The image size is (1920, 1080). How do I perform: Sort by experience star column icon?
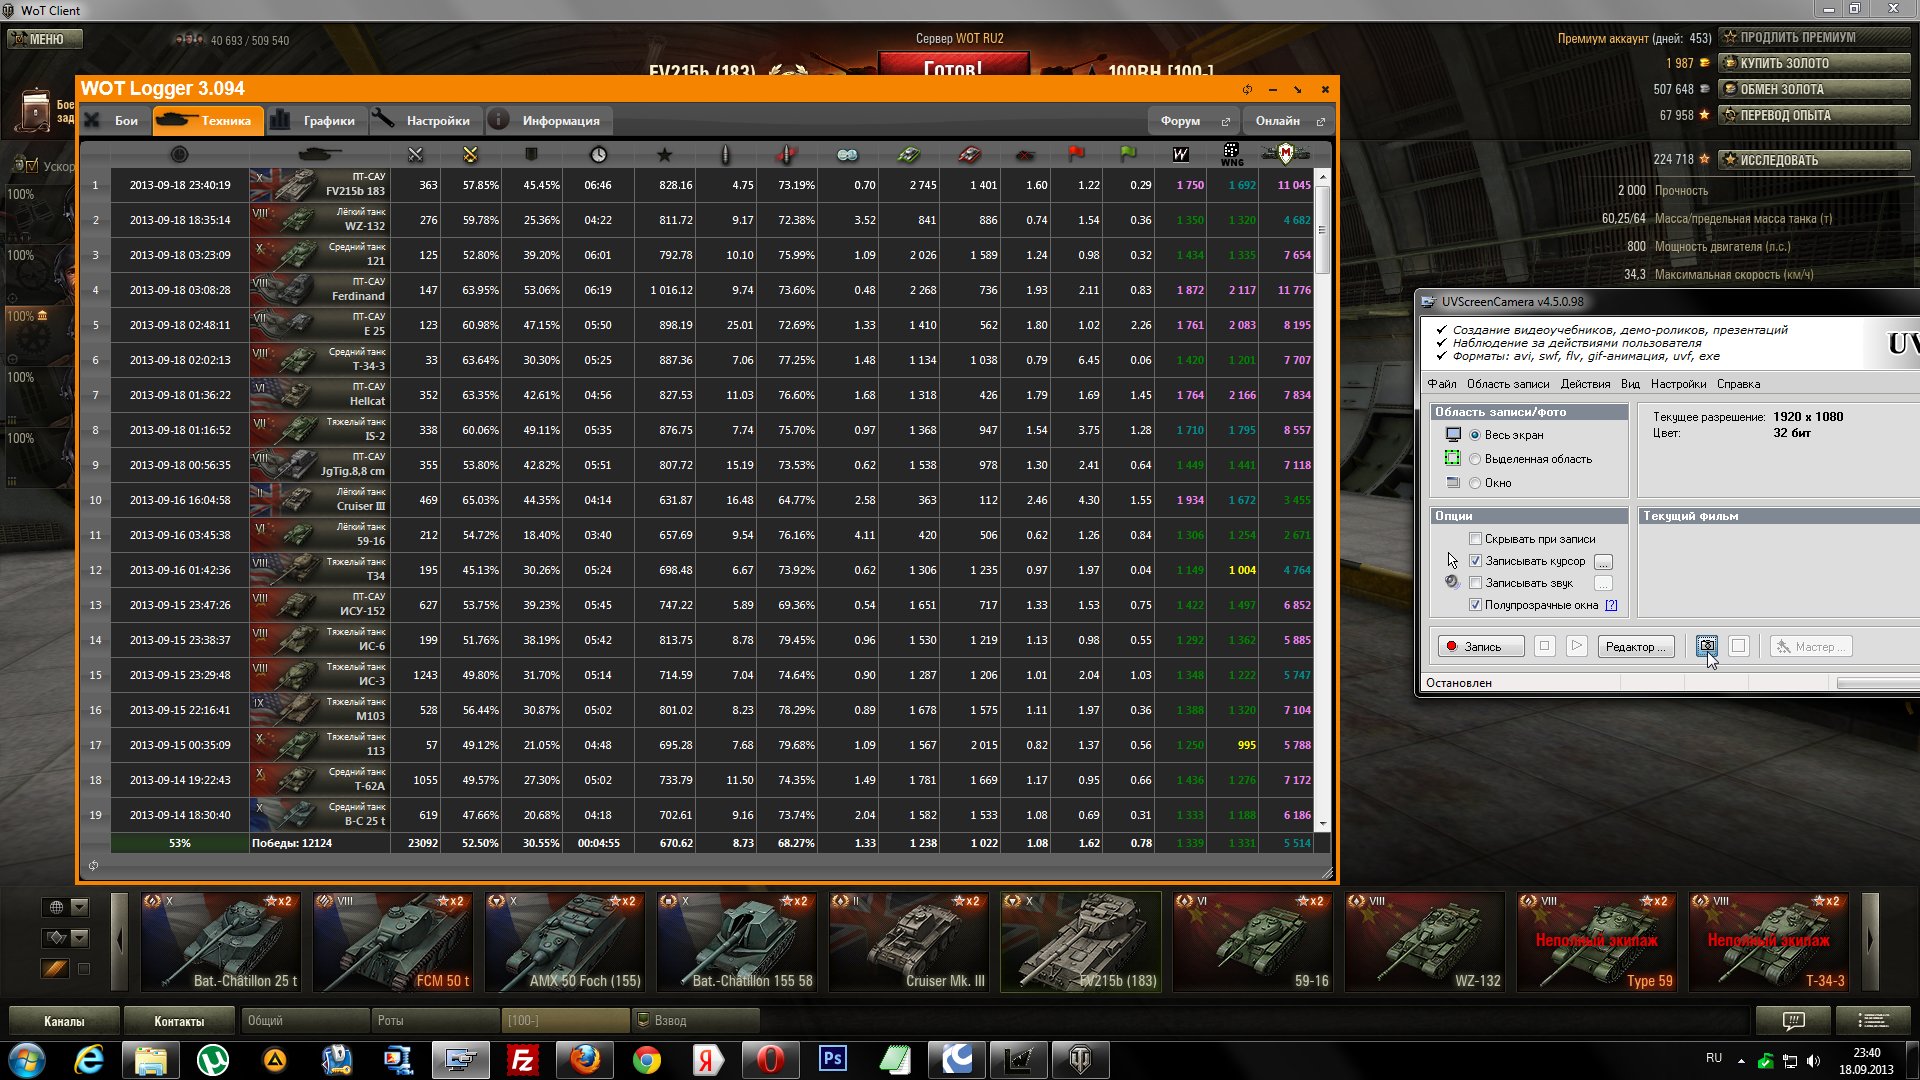pyautogui.click(x=664, y=154)
